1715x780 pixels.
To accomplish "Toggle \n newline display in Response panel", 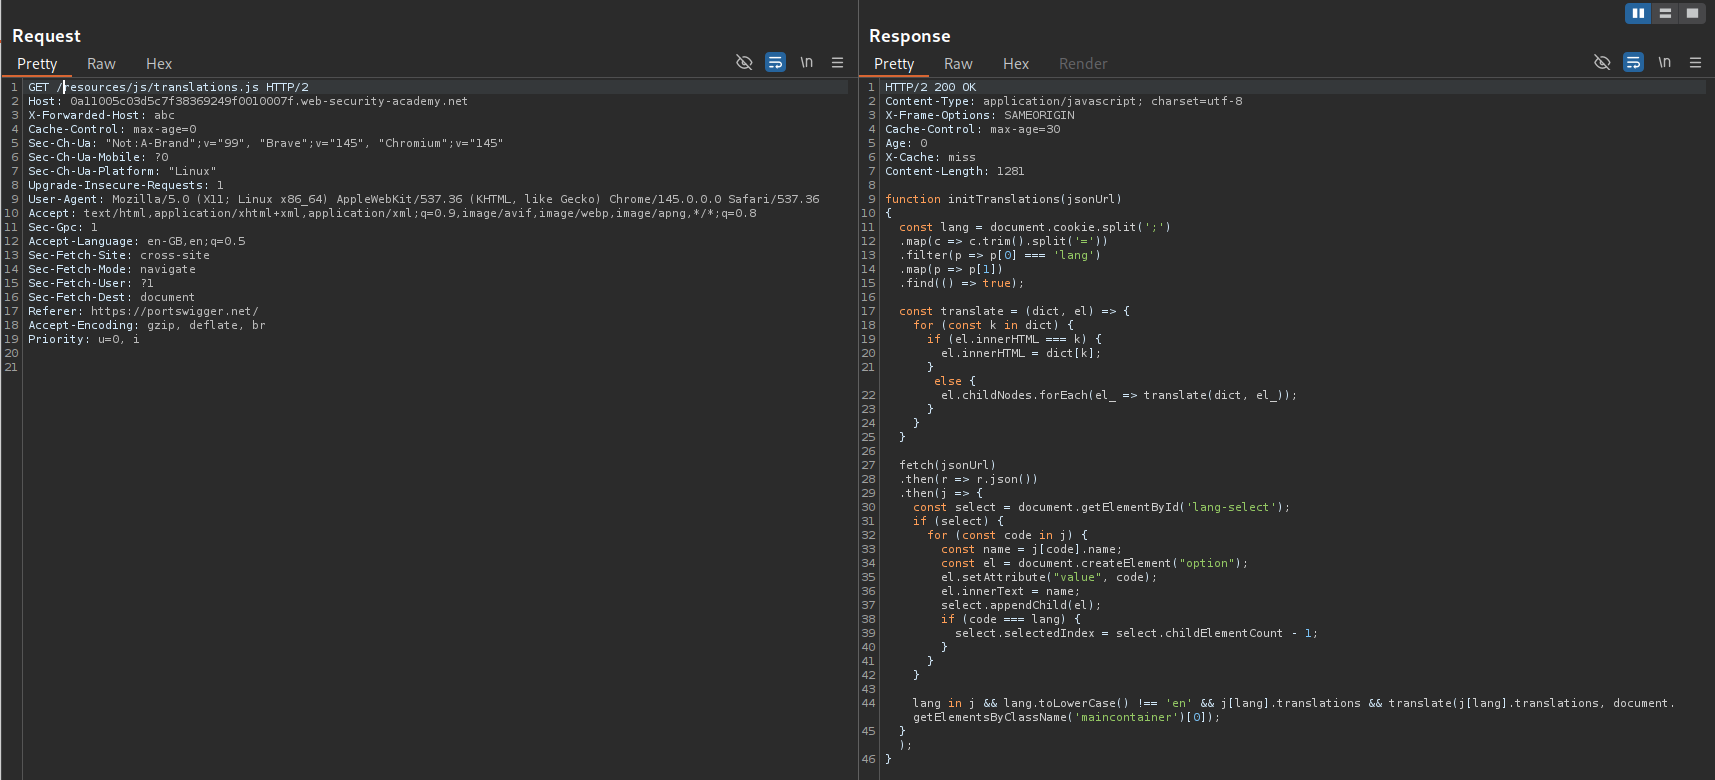I will [x=1664, y=62].
